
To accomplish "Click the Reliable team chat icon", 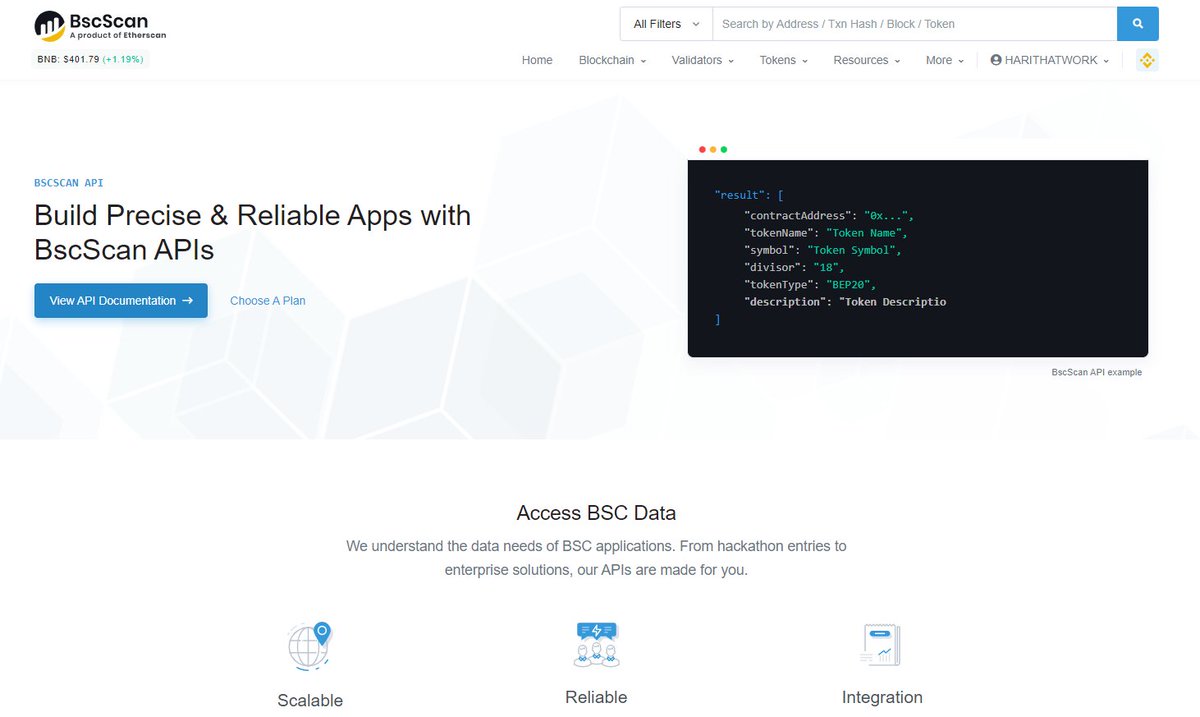I will [596, 644].
